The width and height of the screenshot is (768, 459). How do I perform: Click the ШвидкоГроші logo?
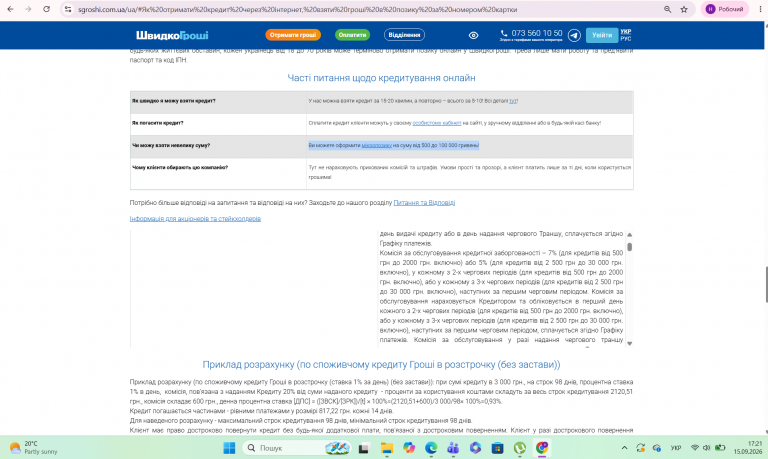[x=172, y=35]
